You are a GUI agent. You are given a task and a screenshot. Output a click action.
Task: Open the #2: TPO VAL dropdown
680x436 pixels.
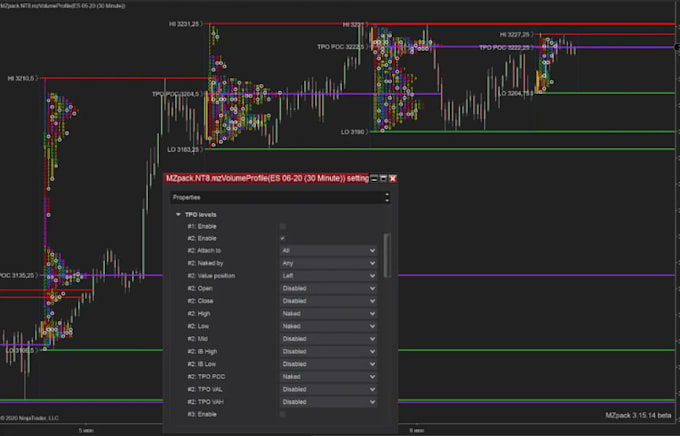328,389
